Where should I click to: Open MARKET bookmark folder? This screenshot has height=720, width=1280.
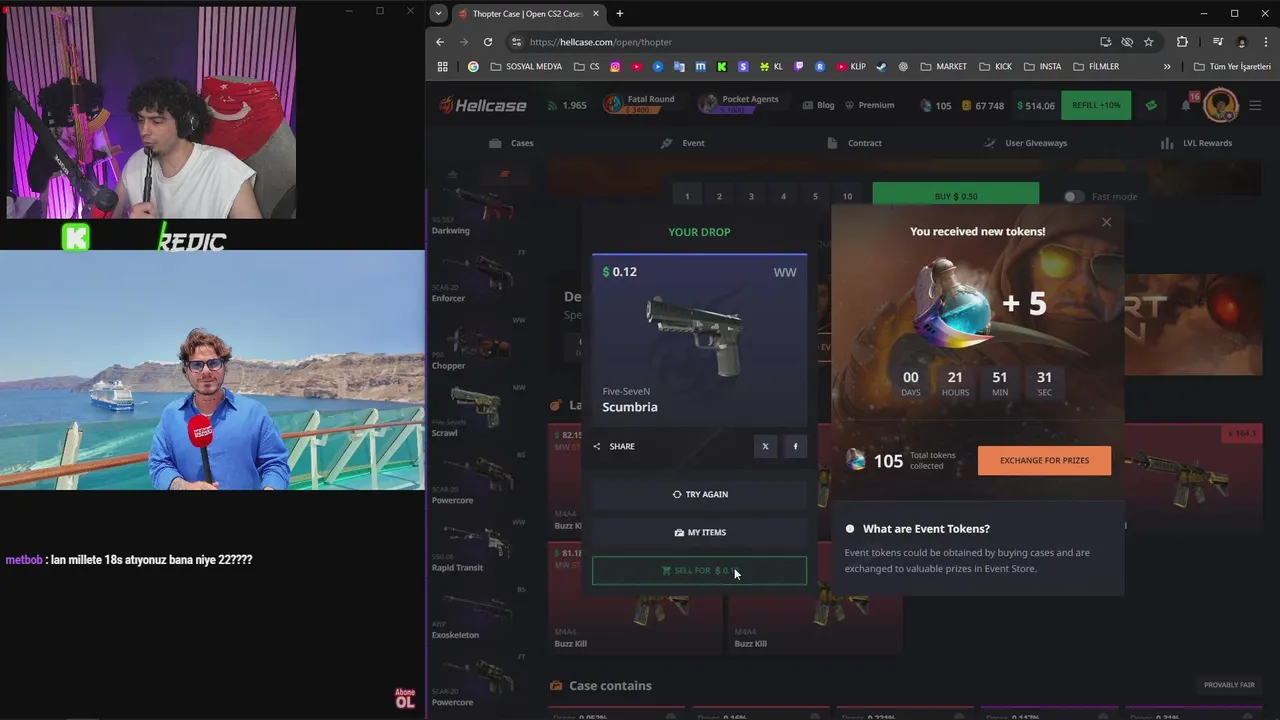pyautogui.click(x=943, y=67)
